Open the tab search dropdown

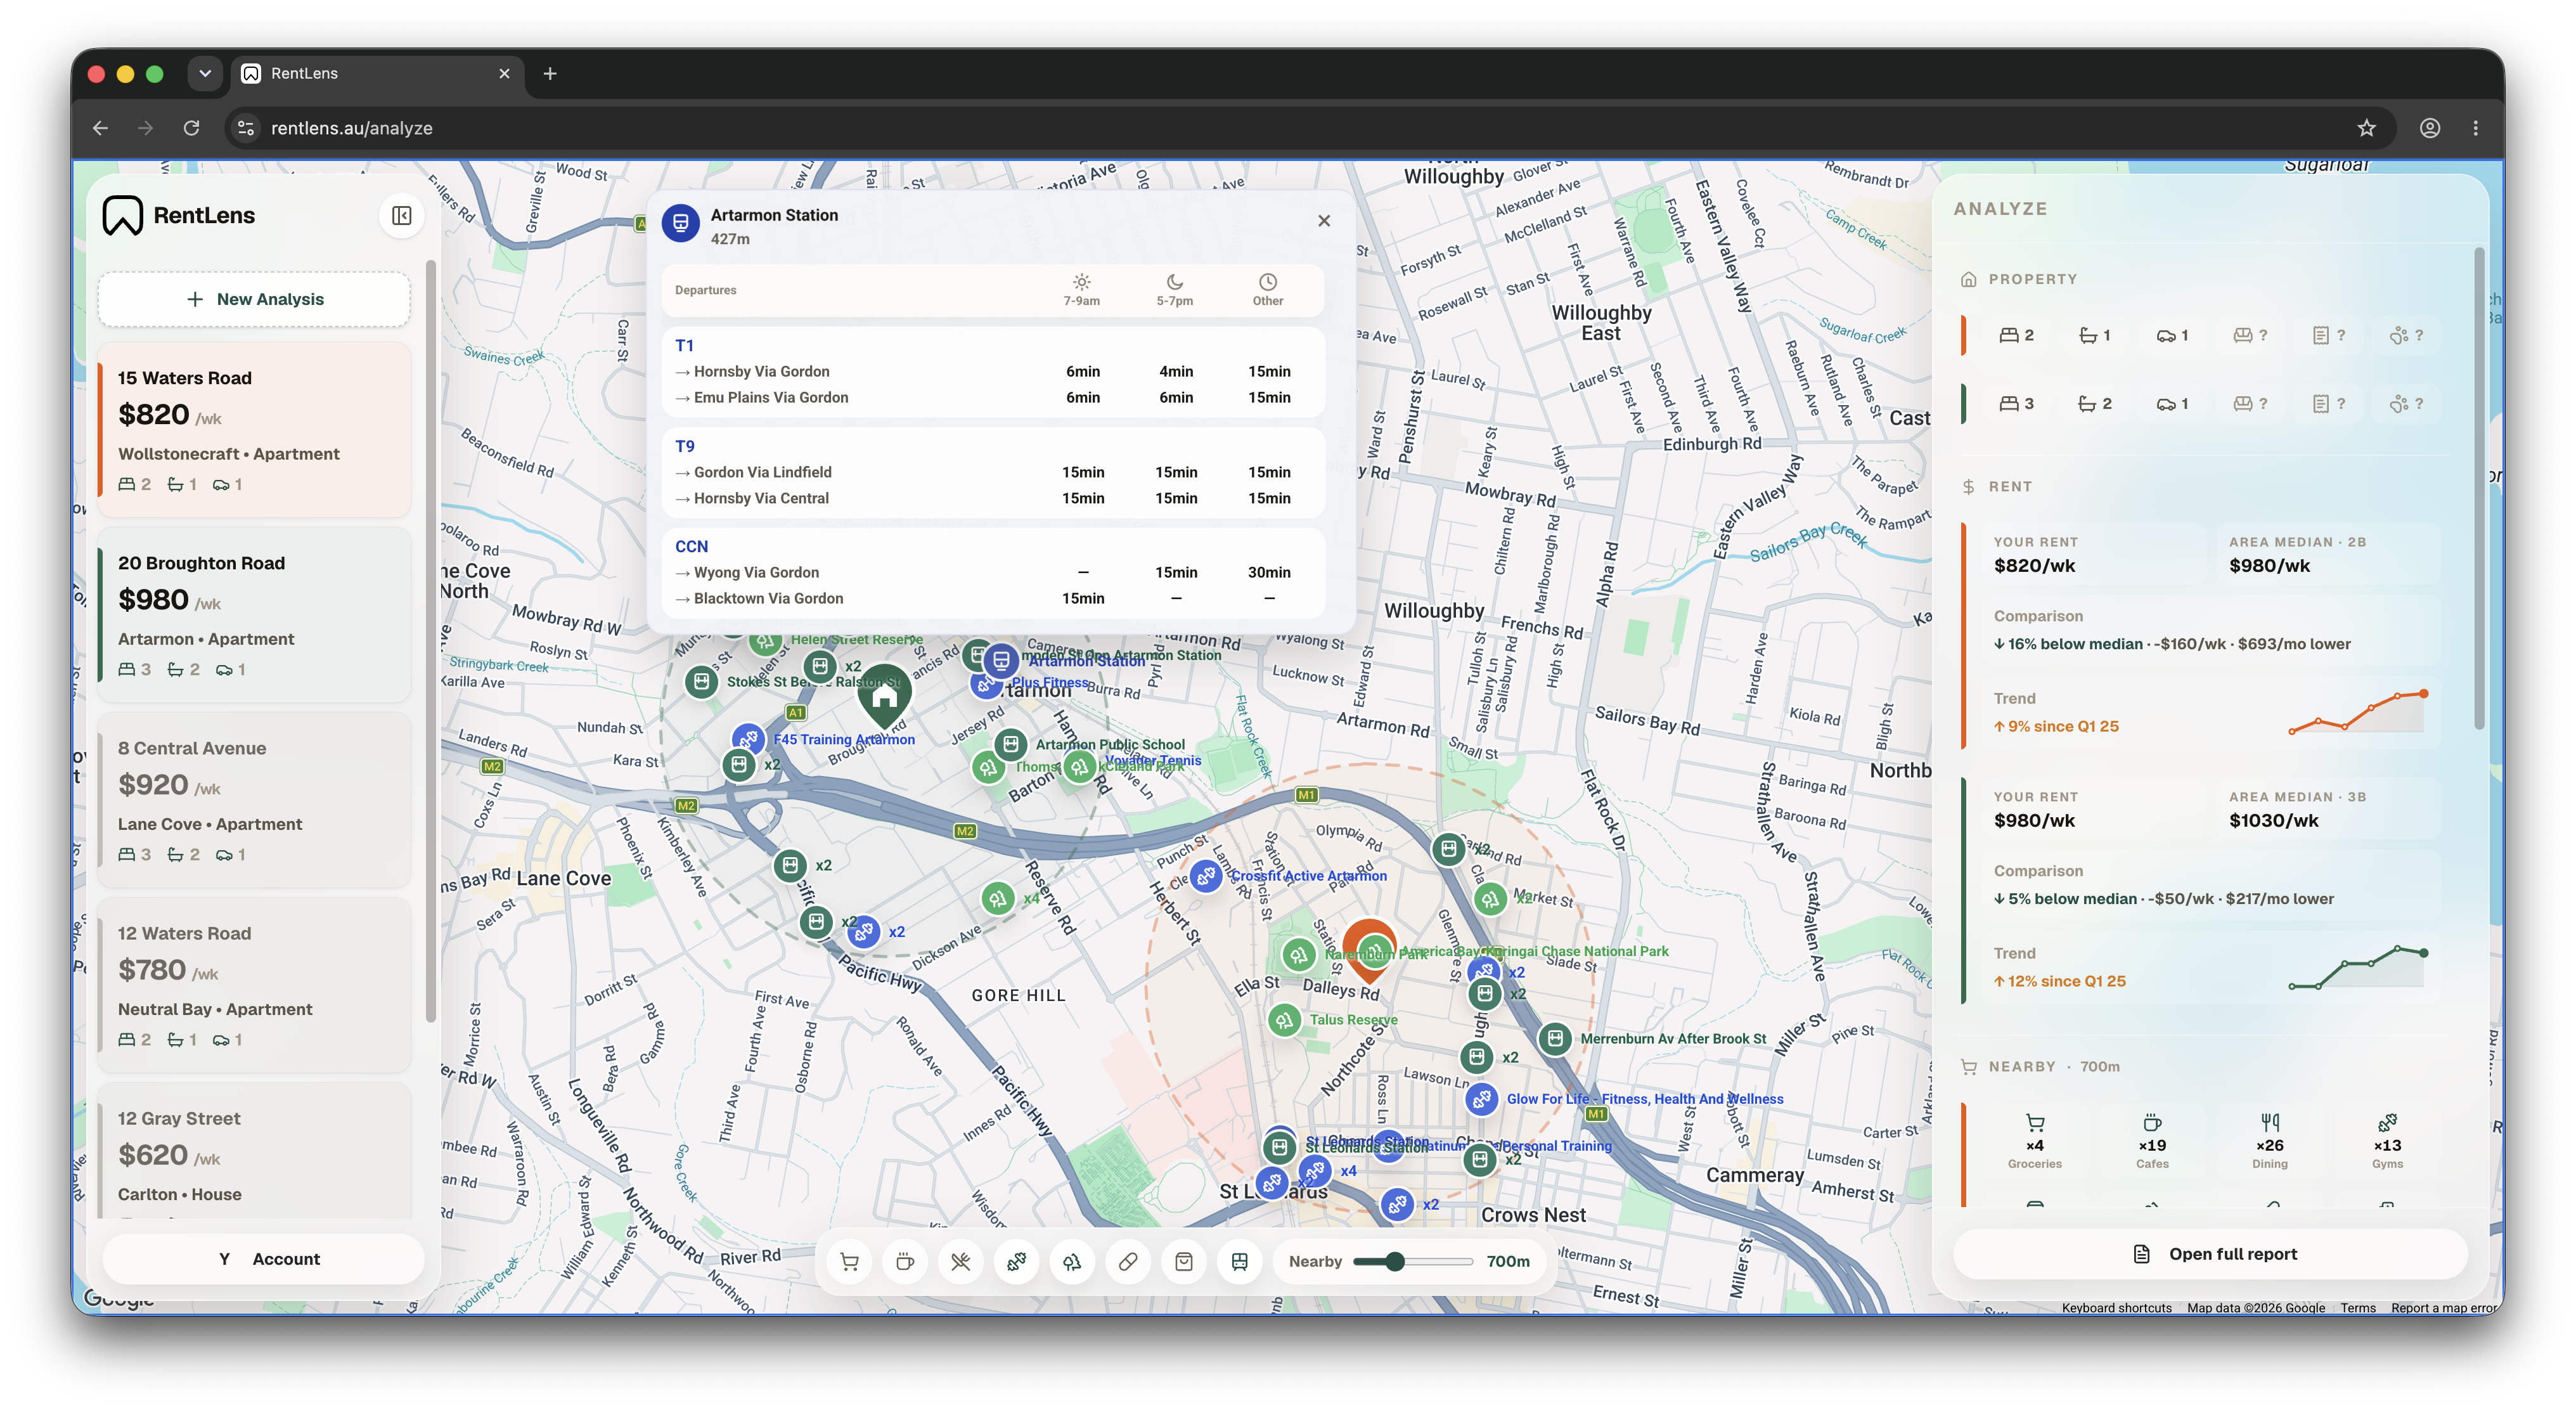click(x=205, y=74)
